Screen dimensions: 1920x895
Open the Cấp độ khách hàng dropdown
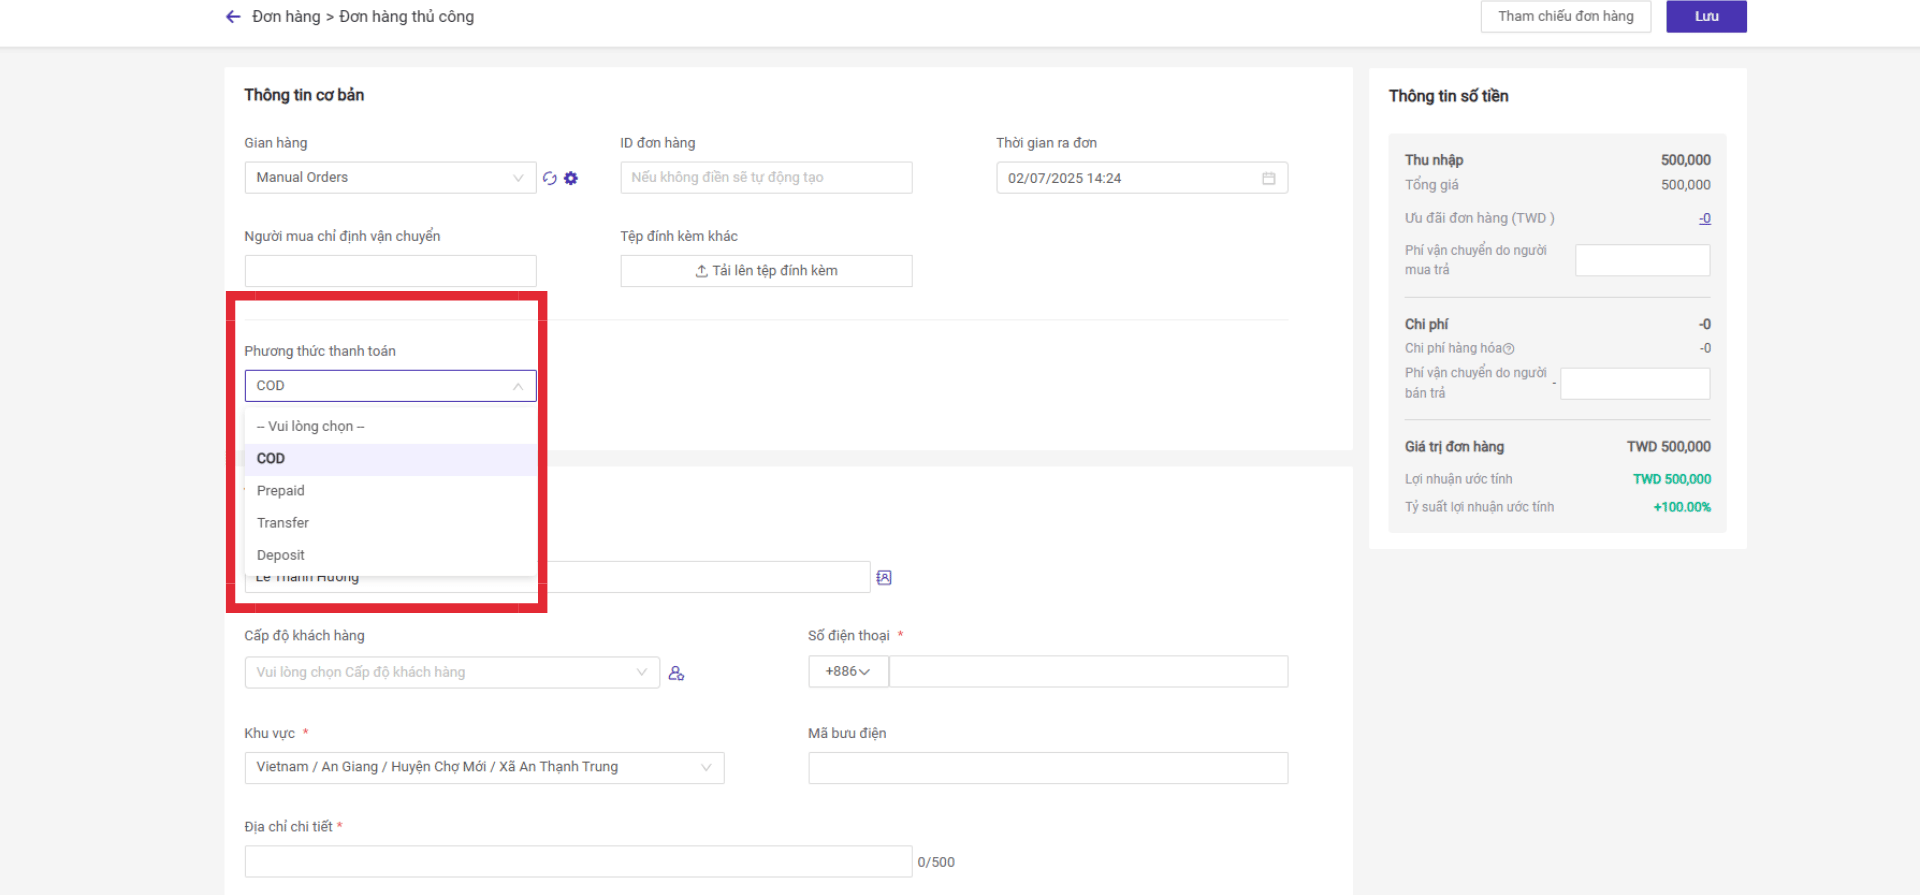click(x=451, y=673)
